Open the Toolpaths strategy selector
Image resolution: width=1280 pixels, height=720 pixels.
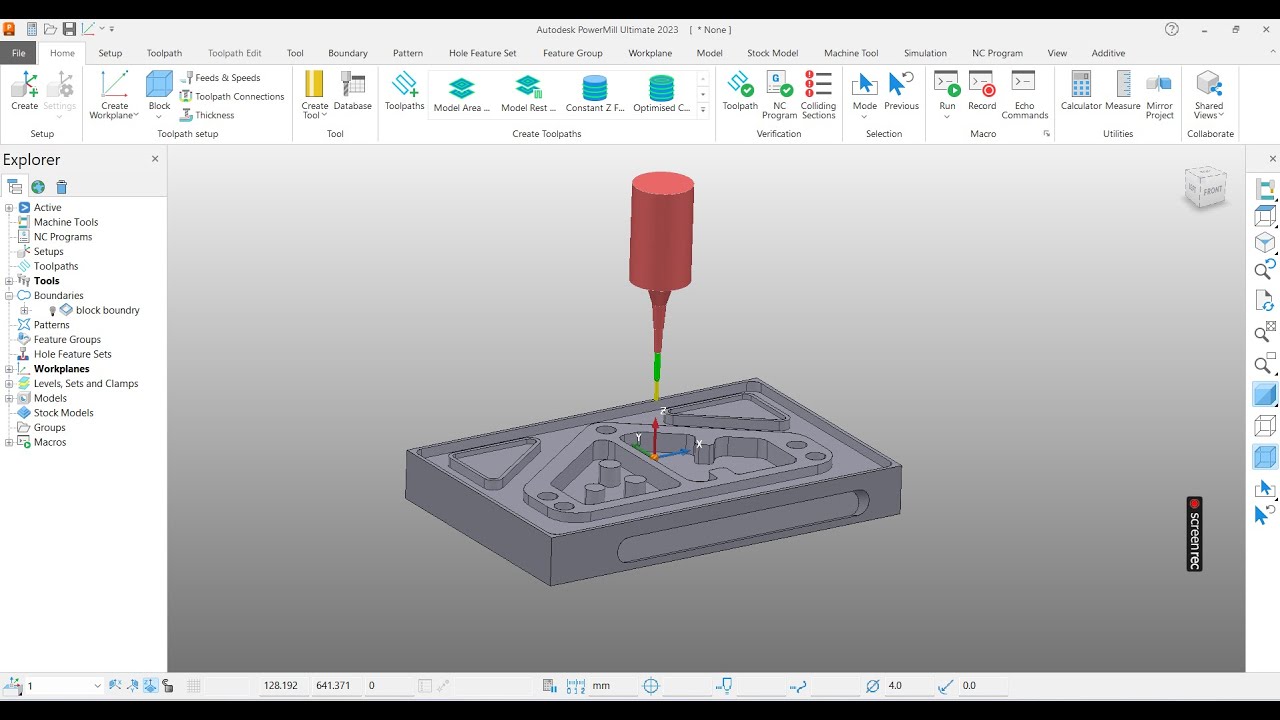pyautogui.click(x=404, y=91)
